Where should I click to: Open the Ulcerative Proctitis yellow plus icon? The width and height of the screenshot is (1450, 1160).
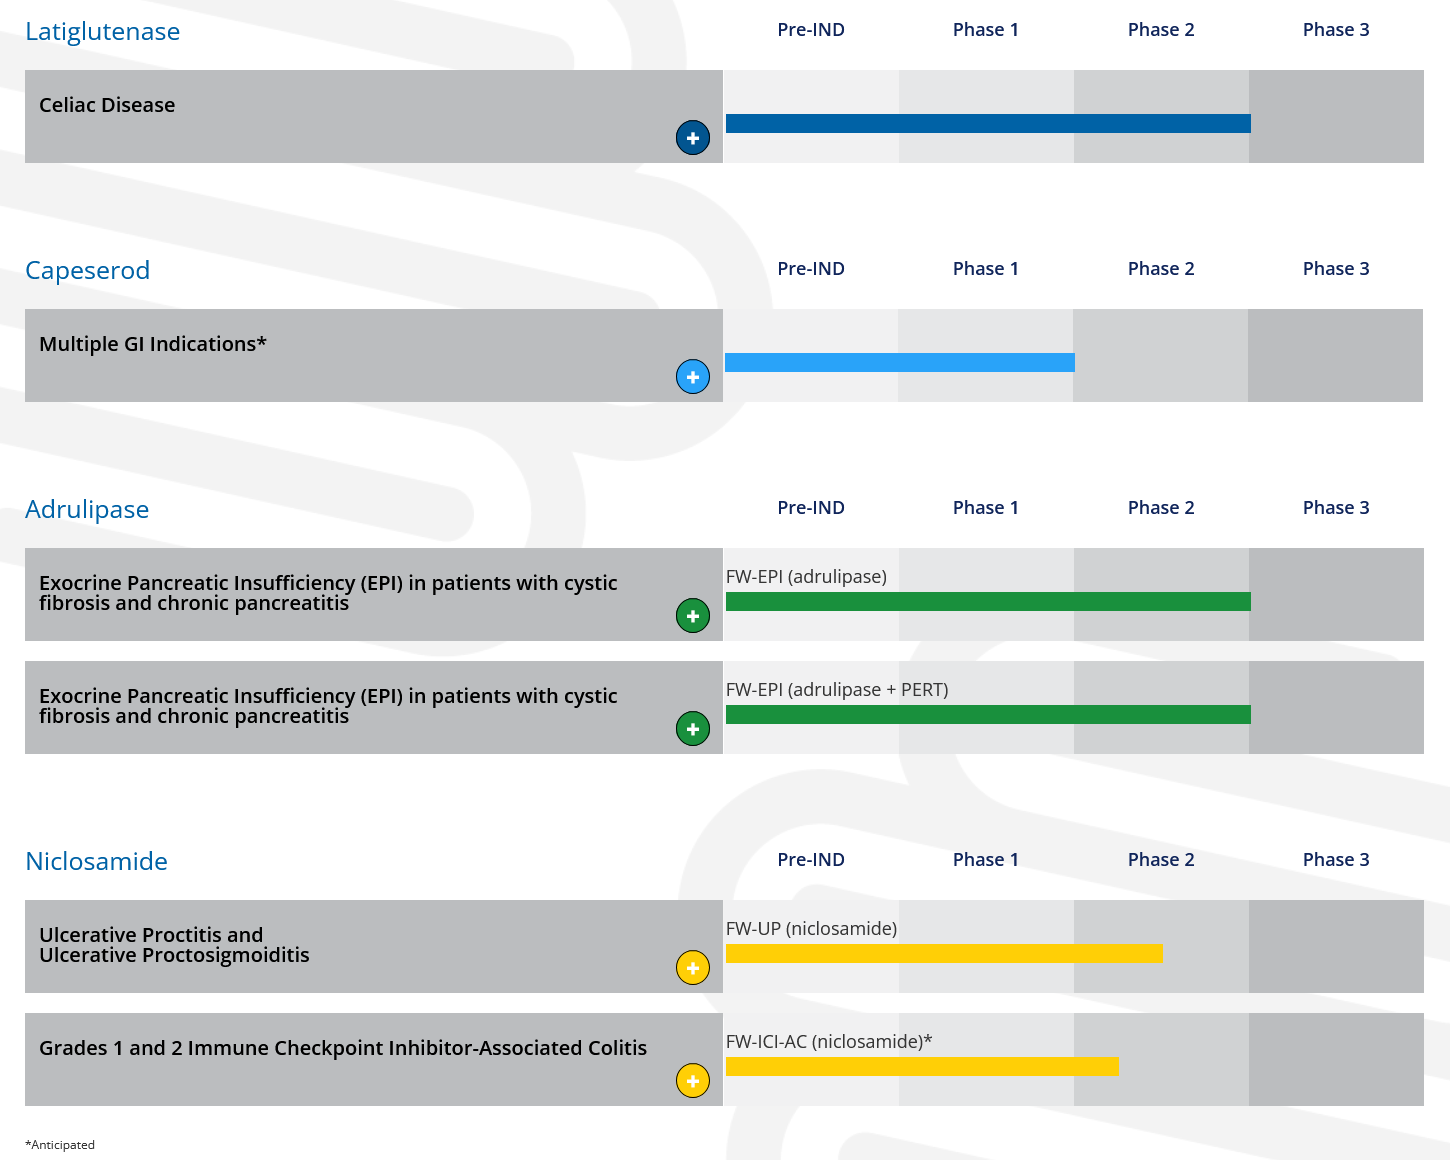point(693,968)
